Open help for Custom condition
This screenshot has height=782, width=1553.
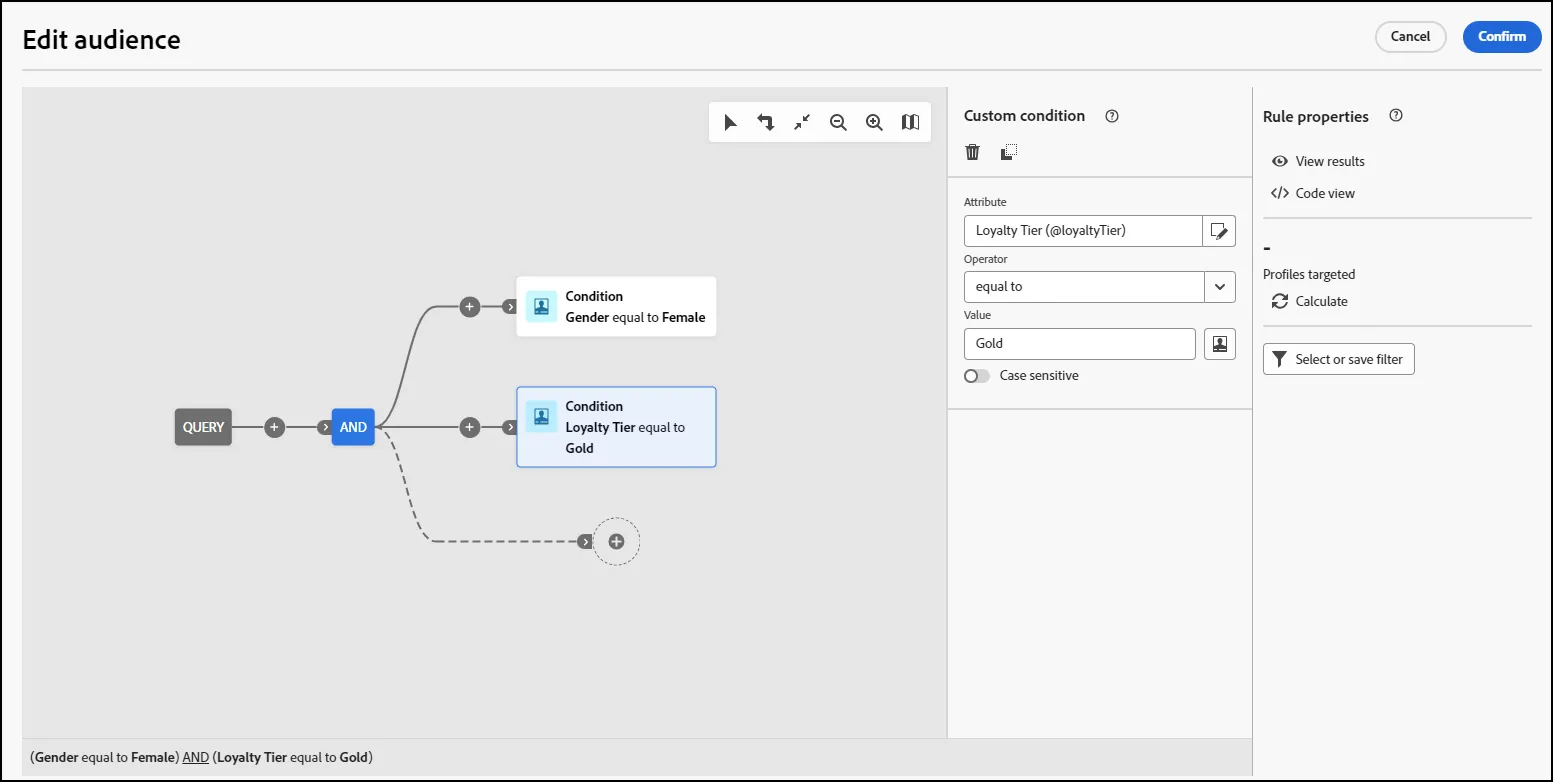[x=1111, y=116]
